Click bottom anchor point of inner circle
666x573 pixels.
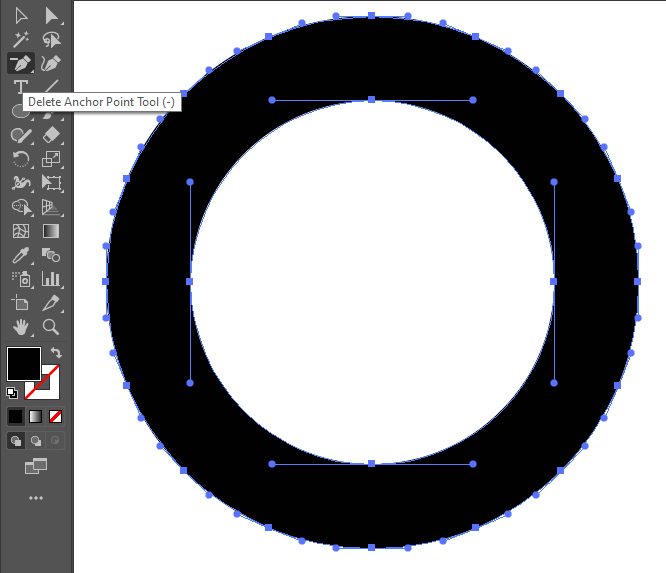pyautogui.click(x=371, y=463)
